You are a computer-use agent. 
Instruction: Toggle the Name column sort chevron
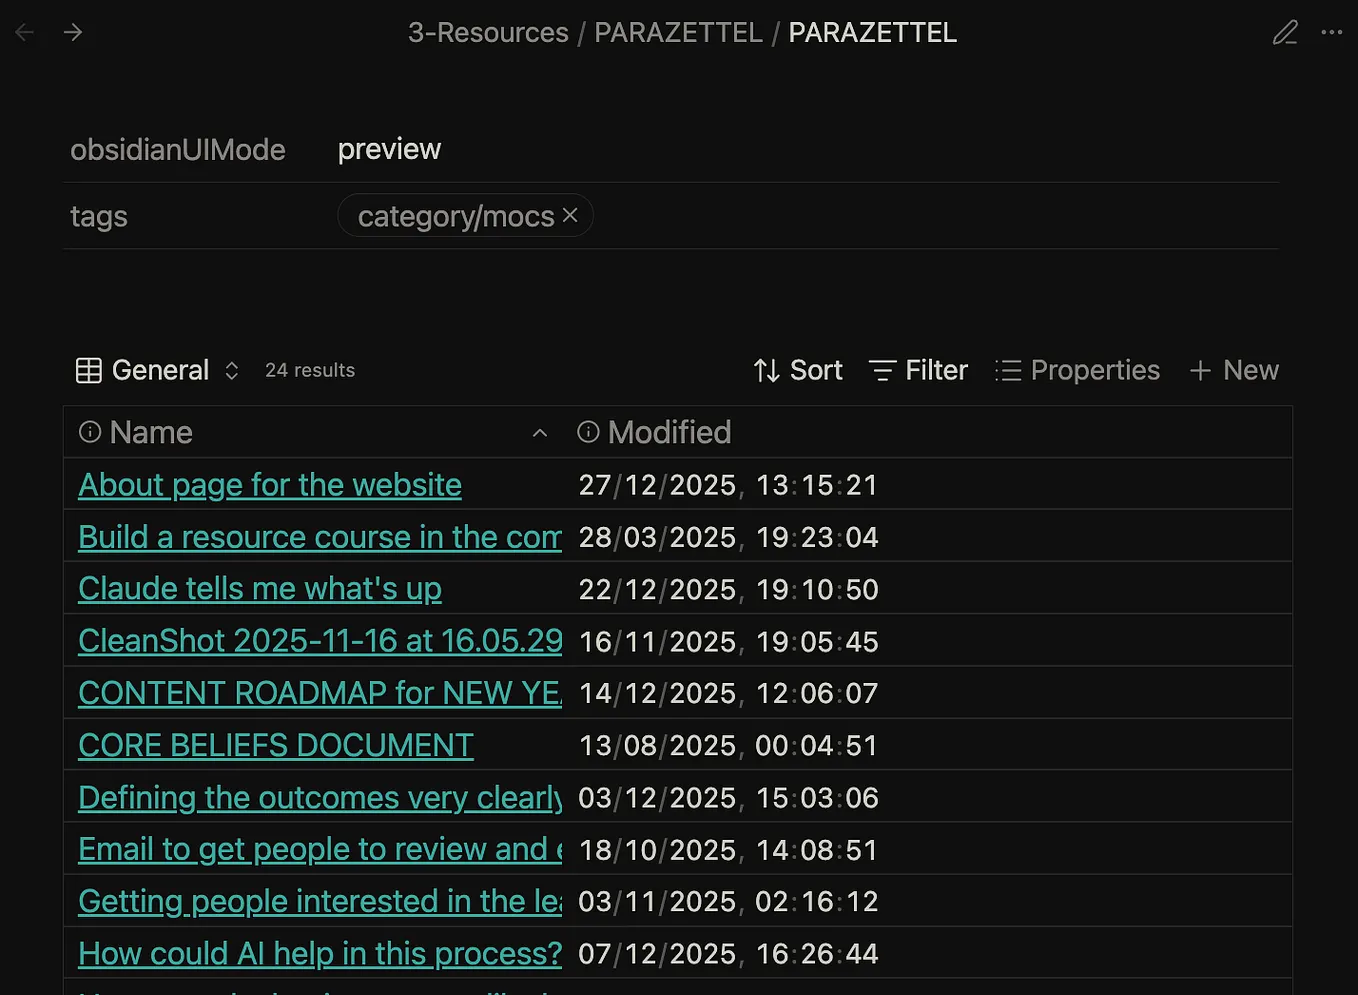pyautogui.click(x=540, y=433)
